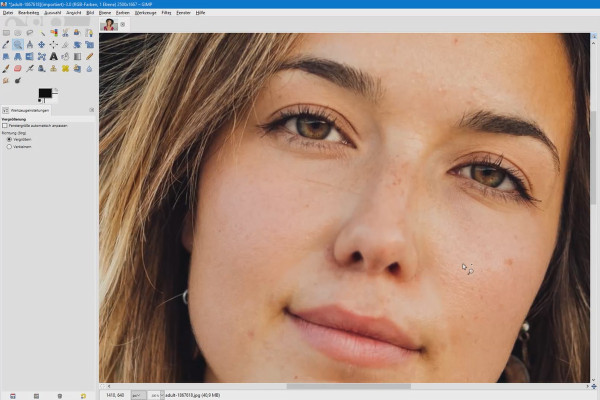The image size is (600, 400).
Task: Click the white background color swatch
Action: pyautogui.click(x=55, y=100)
